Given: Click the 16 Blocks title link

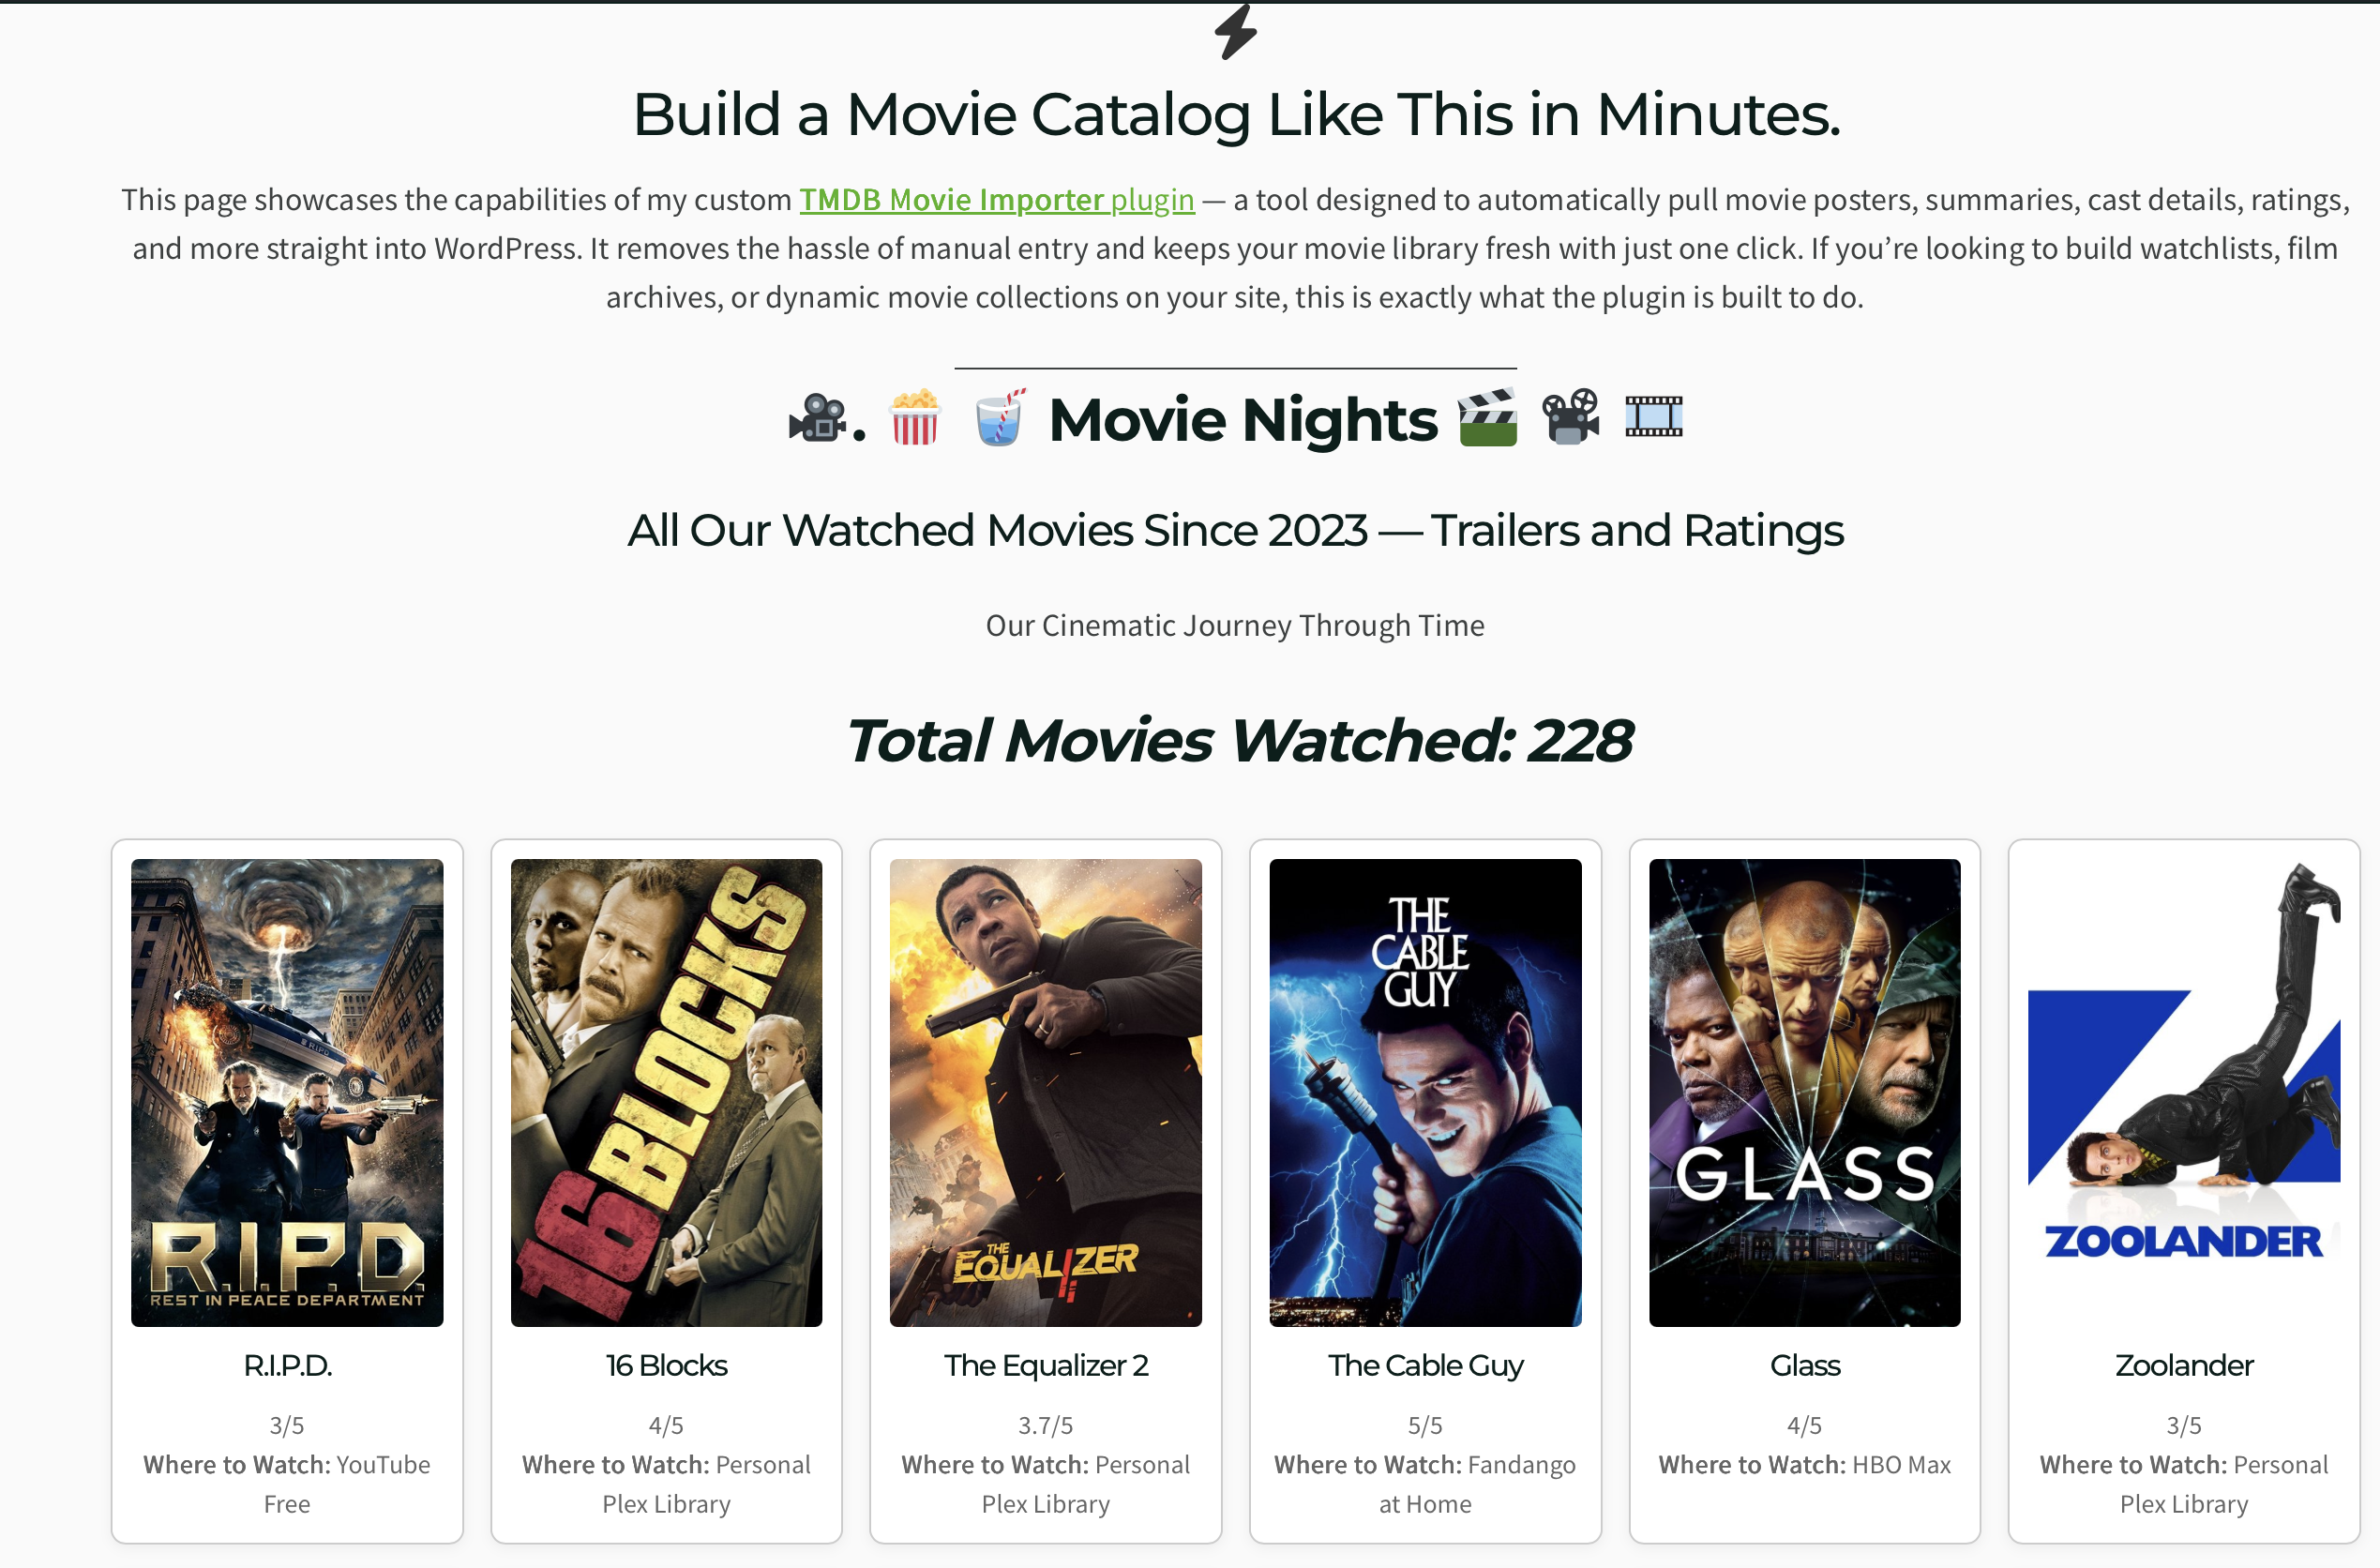Looking at the screenshot, I should coord(666,1365).
